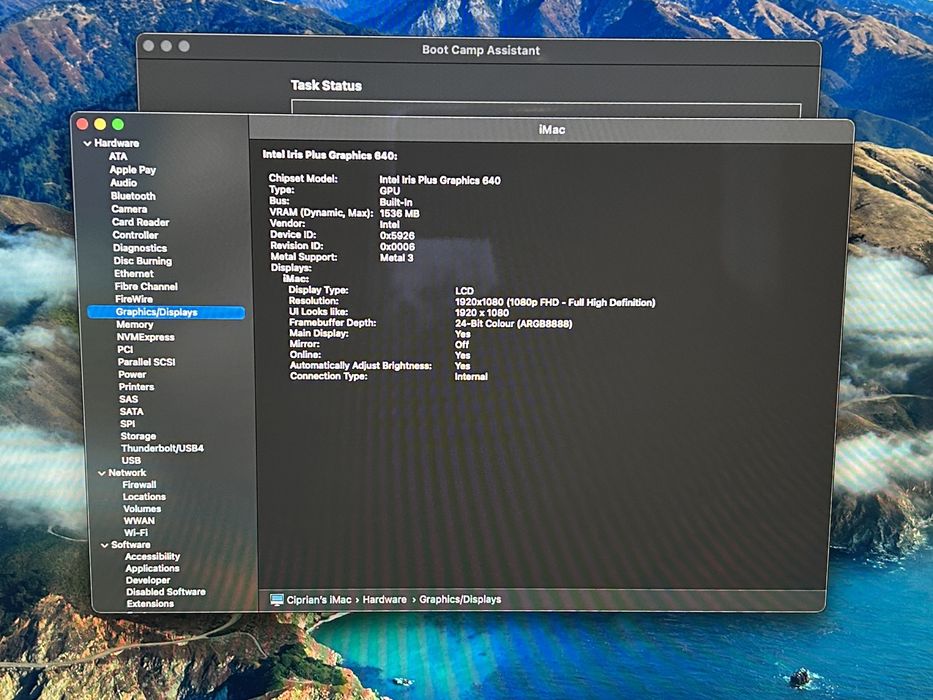Screen dimensions: 933x700
Task: Select Extensions under Software
Action: (150, 604)
